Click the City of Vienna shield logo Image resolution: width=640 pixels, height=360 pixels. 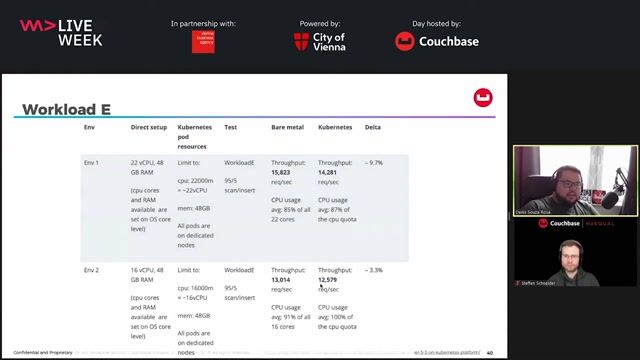[301, 42]
